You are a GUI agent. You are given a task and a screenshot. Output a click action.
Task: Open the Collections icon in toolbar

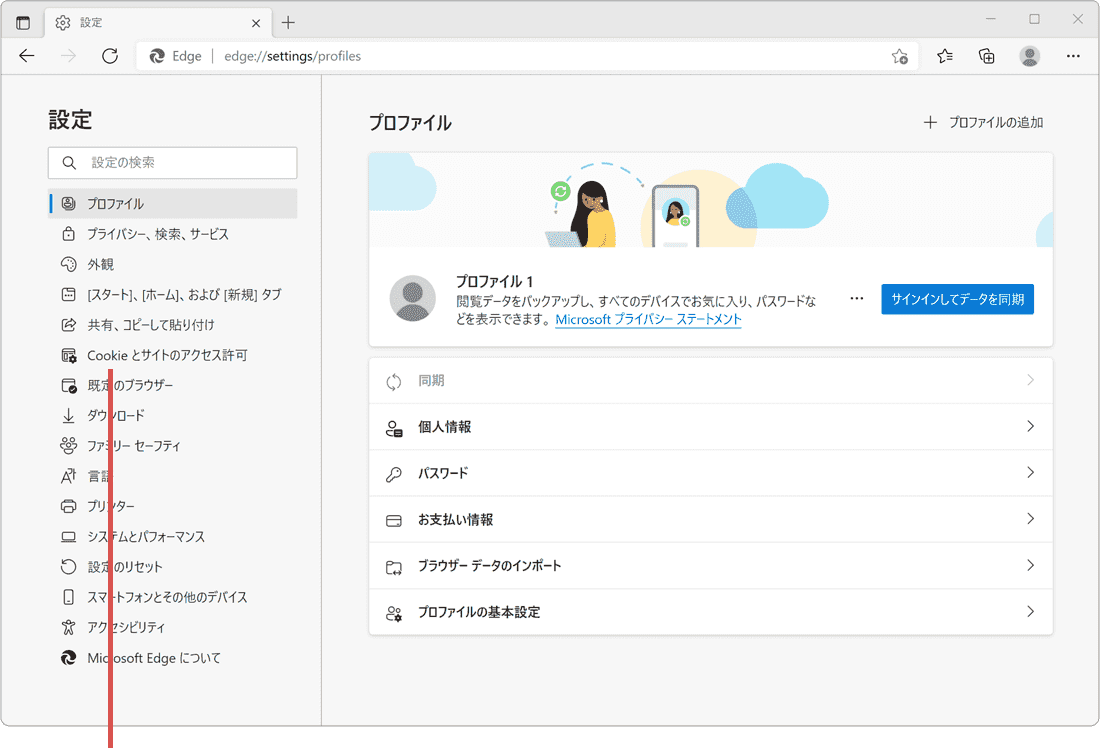pyautogui.click(x=987, y=56)
